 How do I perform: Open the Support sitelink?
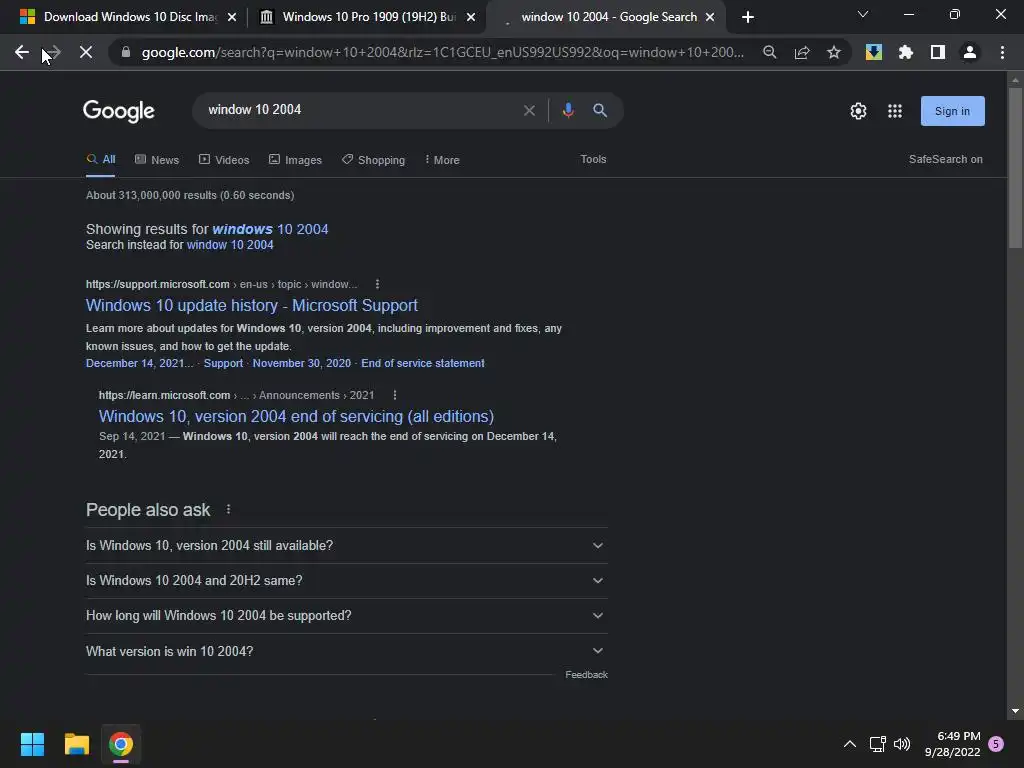coord(223,363)
